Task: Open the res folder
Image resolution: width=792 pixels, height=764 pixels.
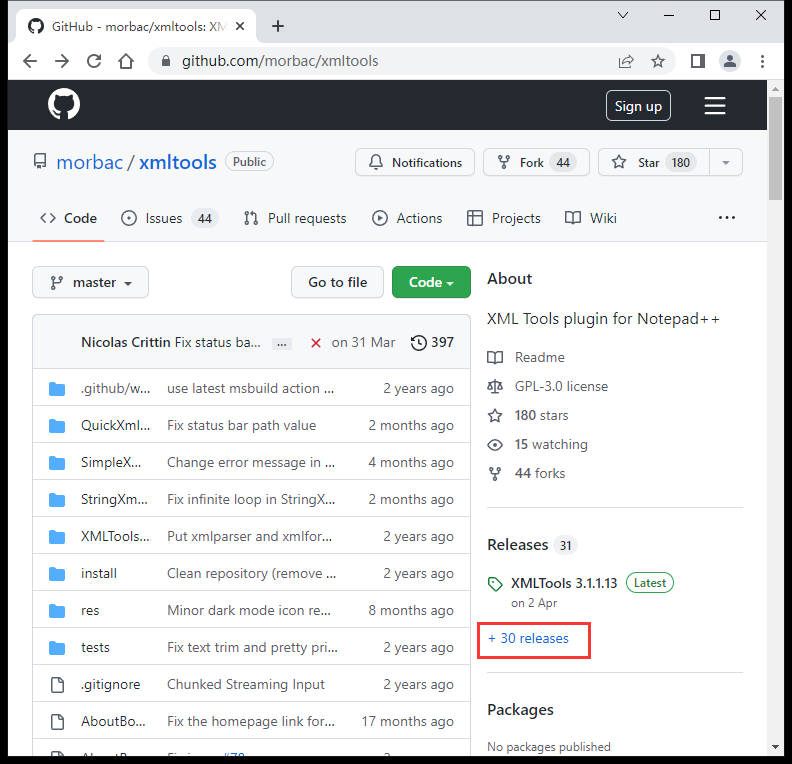Action: coord(90,610)
